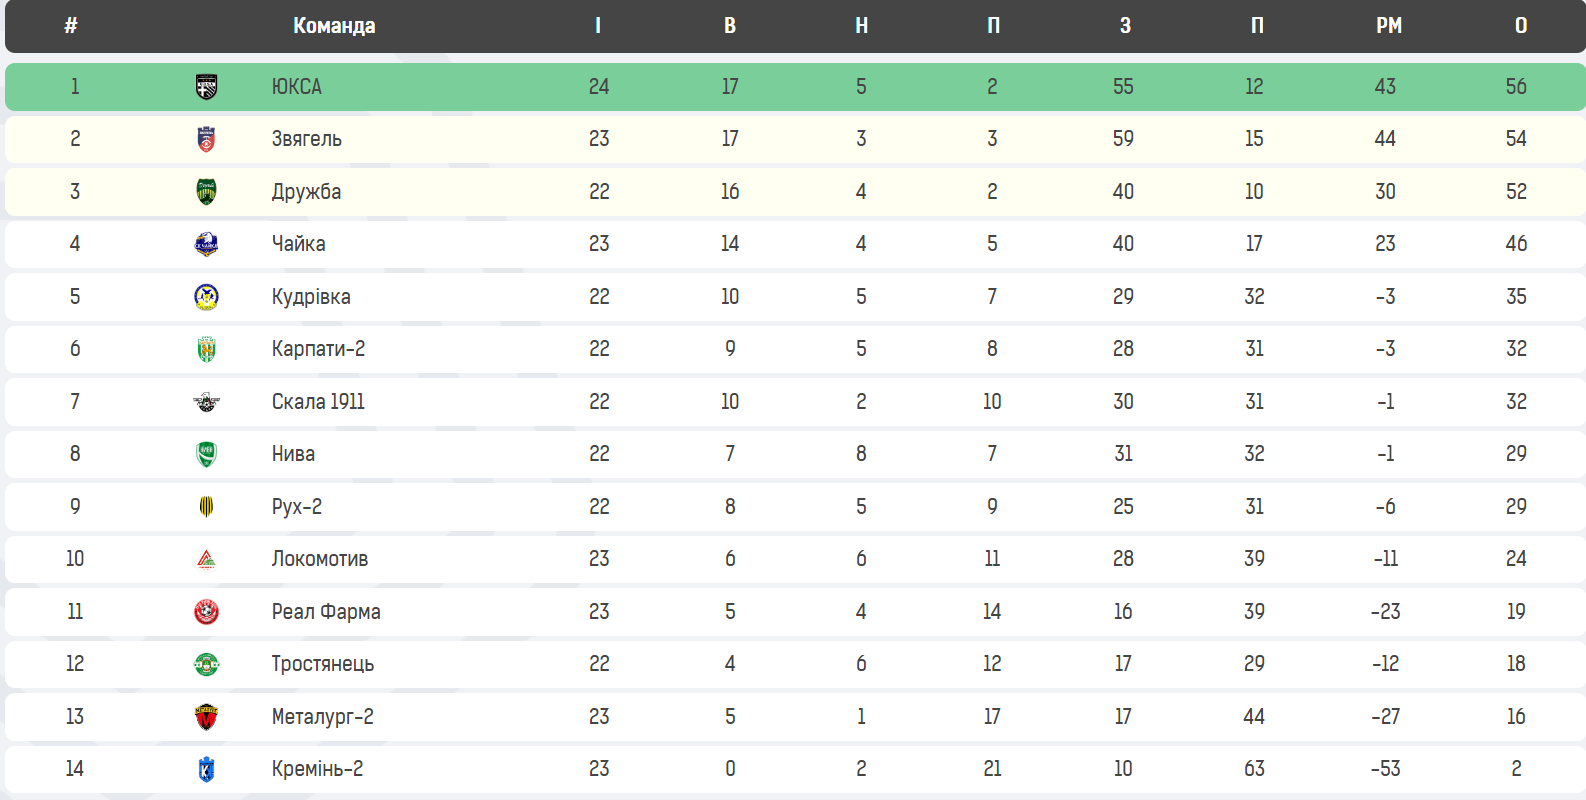1586x800 pixels.
Task: Click the Кремінь-2 blue crest
Action: click(x=206, y=769)
